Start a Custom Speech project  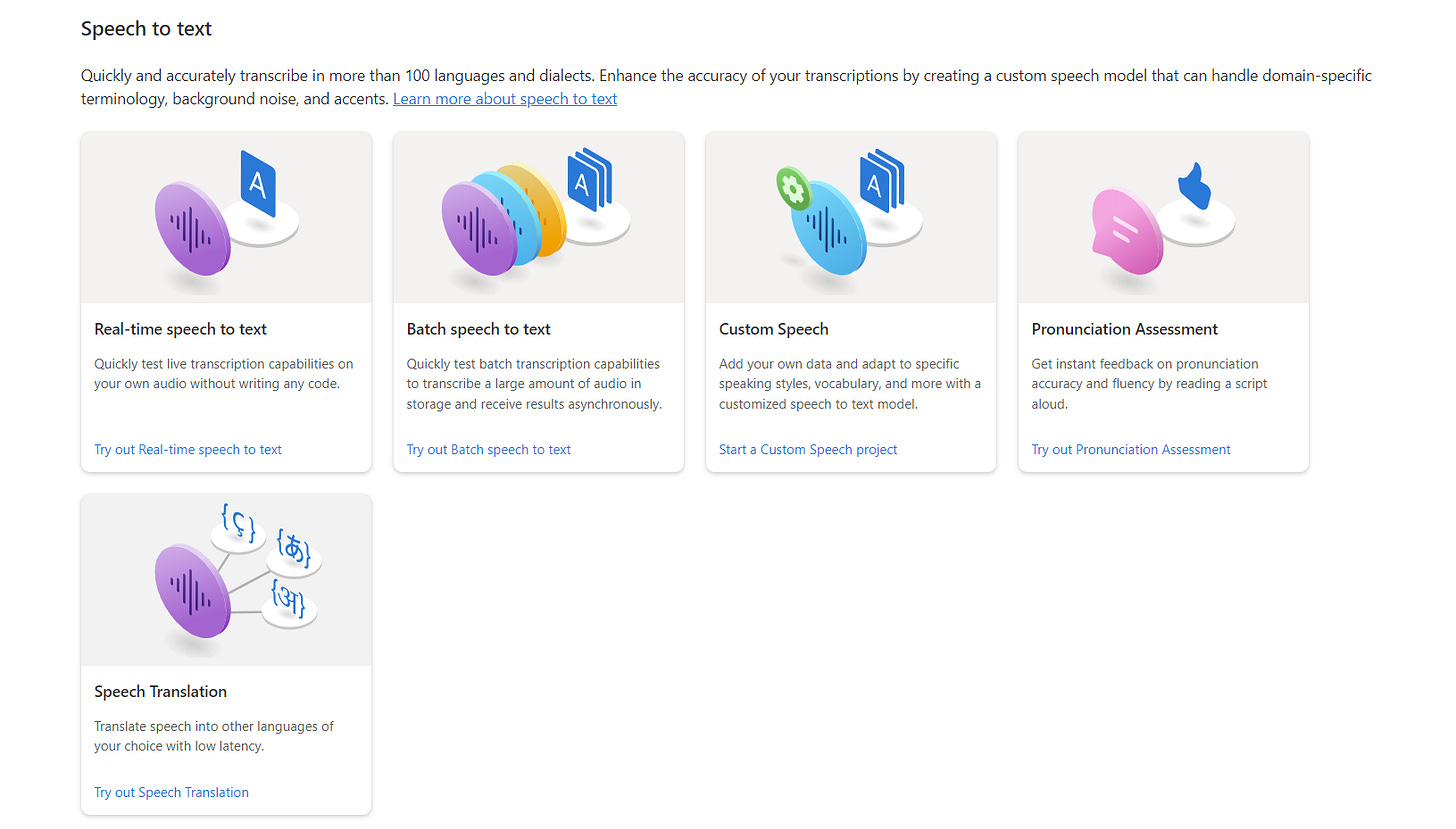[x=807, y=449]
